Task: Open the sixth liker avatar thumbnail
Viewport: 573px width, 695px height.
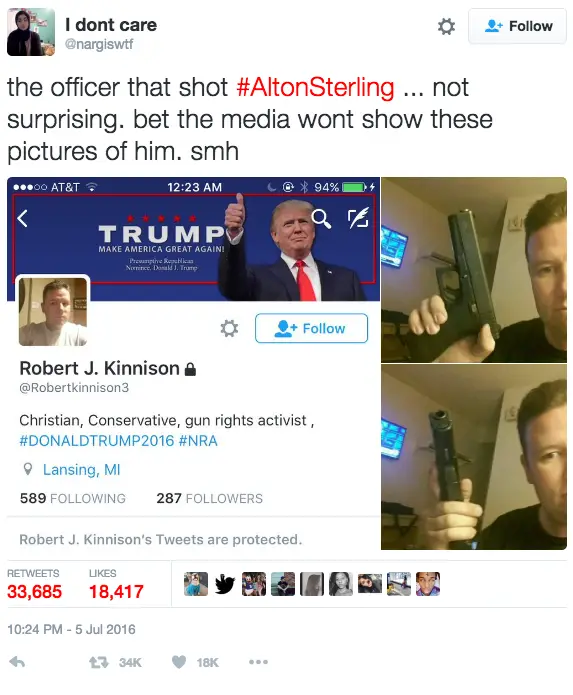Action: coord(341,584)
